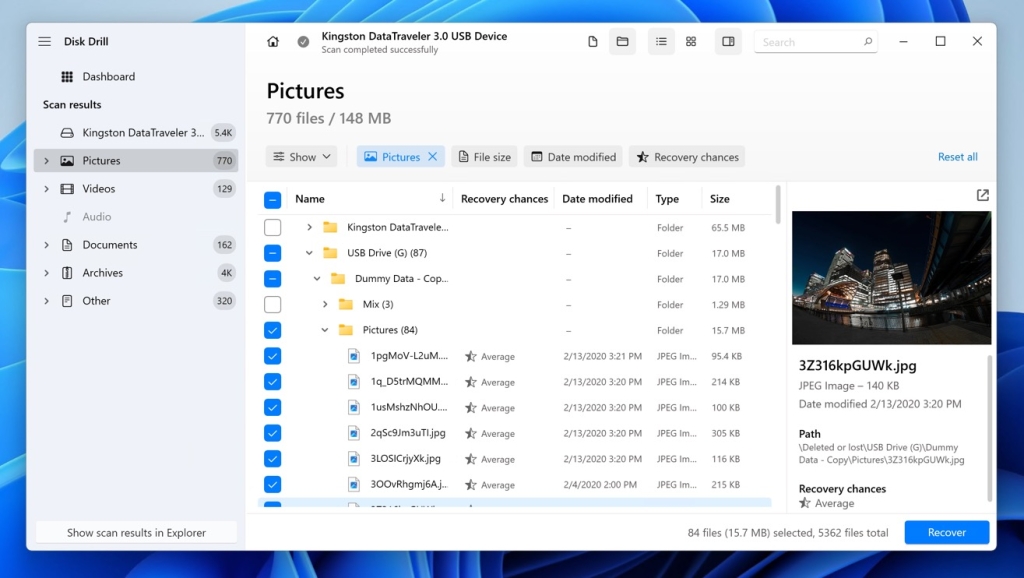Screen dimensions: 1024x578
Task: Deselect the 1pgMoV-L2uM image checkbox
Action: pos(272,355)
